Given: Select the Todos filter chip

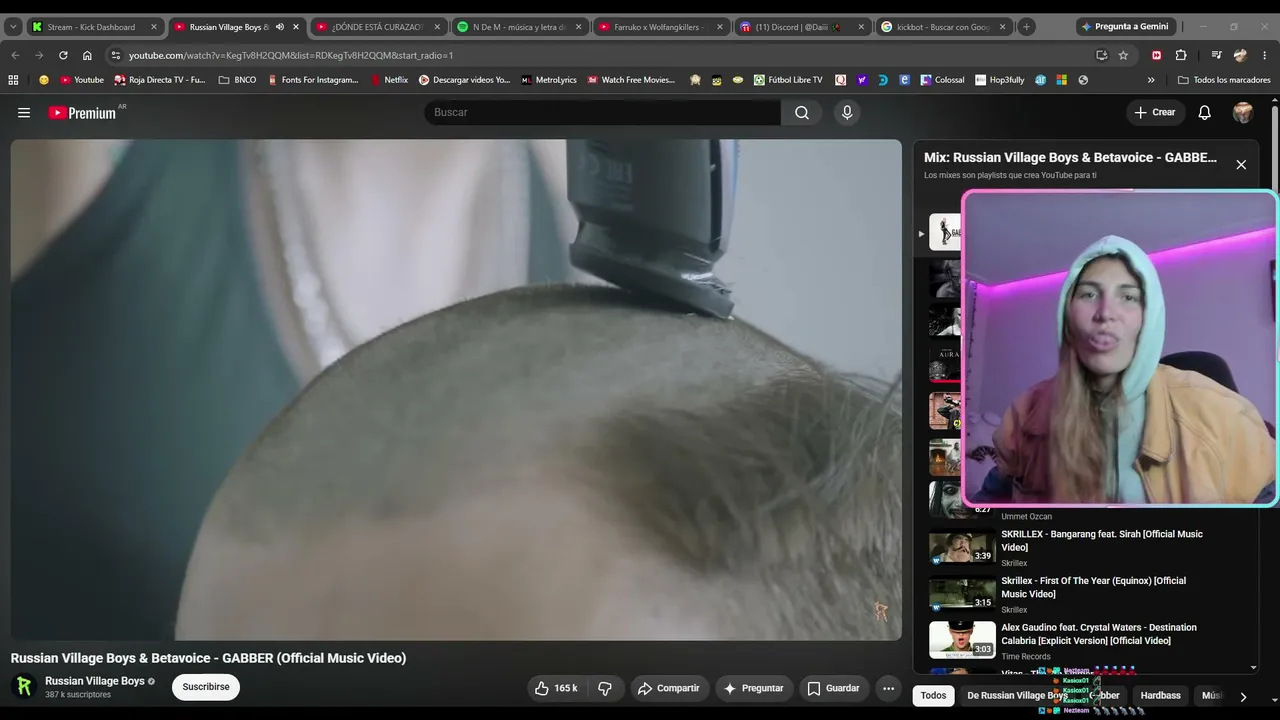Looking at the screenshot, I should [x=933, y=696].
